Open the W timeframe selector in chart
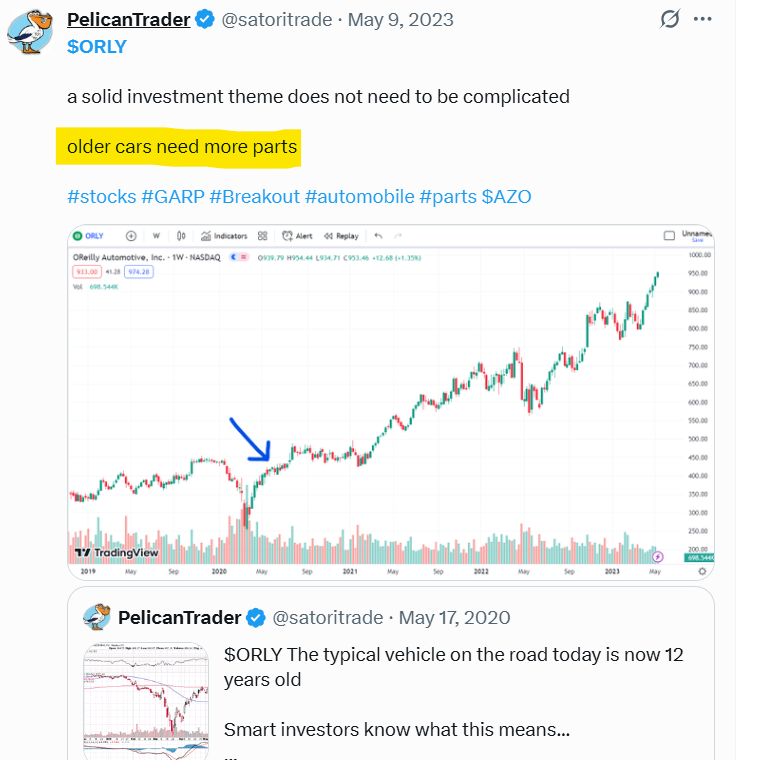The width and height of the screenshot is (758, 760). [157, 237]
